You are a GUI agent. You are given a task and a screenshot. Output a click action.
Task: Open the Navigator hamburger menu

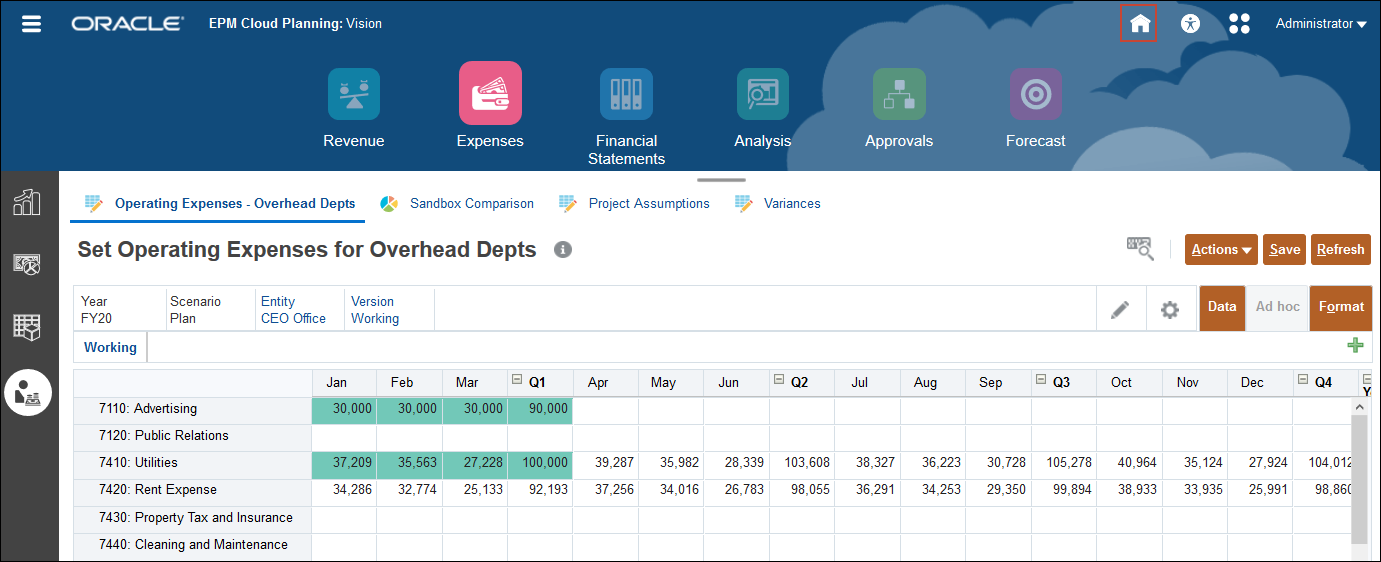click(31, 24)
